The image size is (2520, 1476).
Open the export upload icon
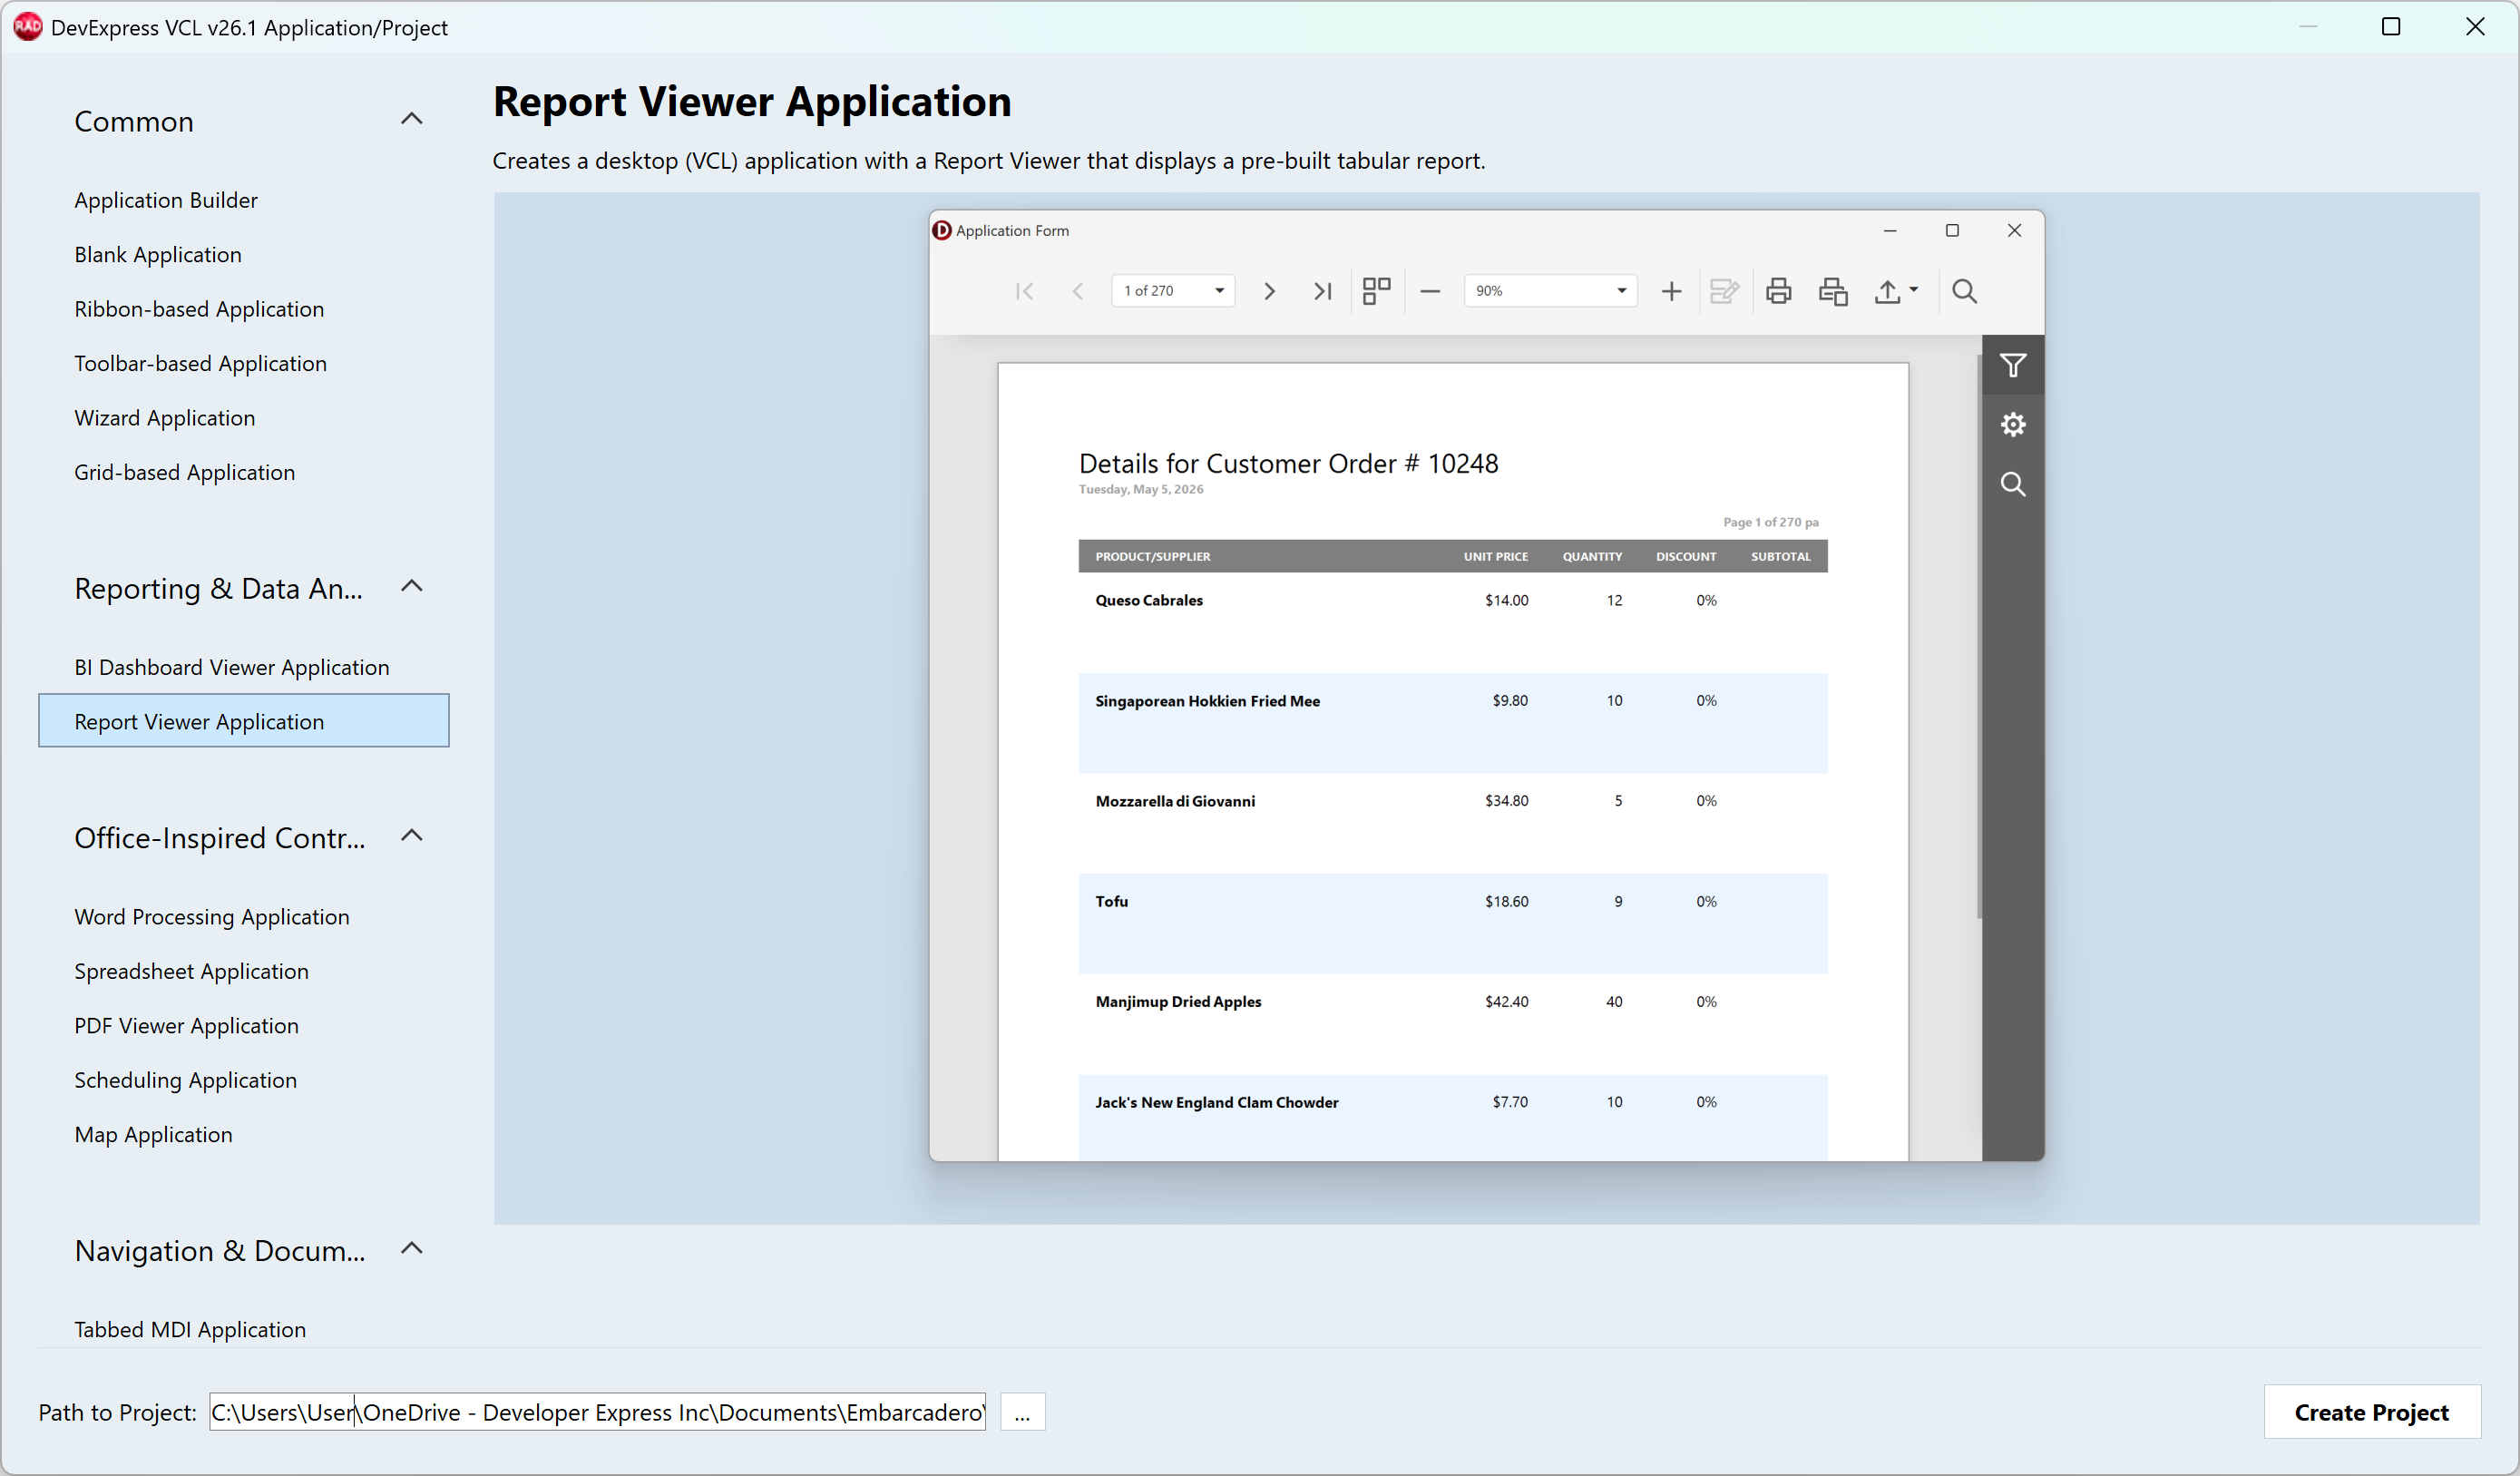[x=1887, y=291]
